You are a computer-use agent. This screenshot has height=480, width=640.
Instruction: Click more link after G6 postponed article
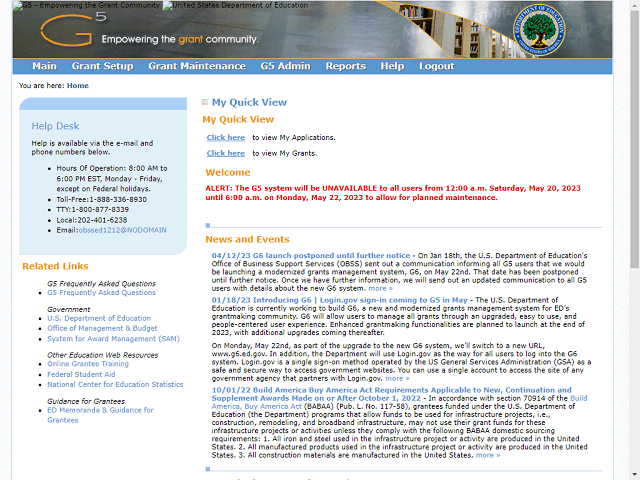click(380, 288)
